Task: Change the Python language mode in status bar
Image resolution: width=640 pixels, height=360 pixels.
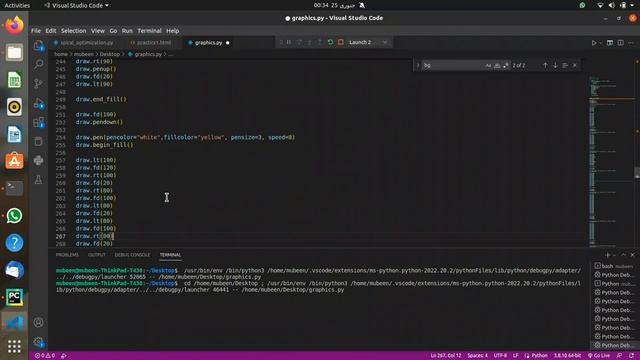Action: (539, 356)
